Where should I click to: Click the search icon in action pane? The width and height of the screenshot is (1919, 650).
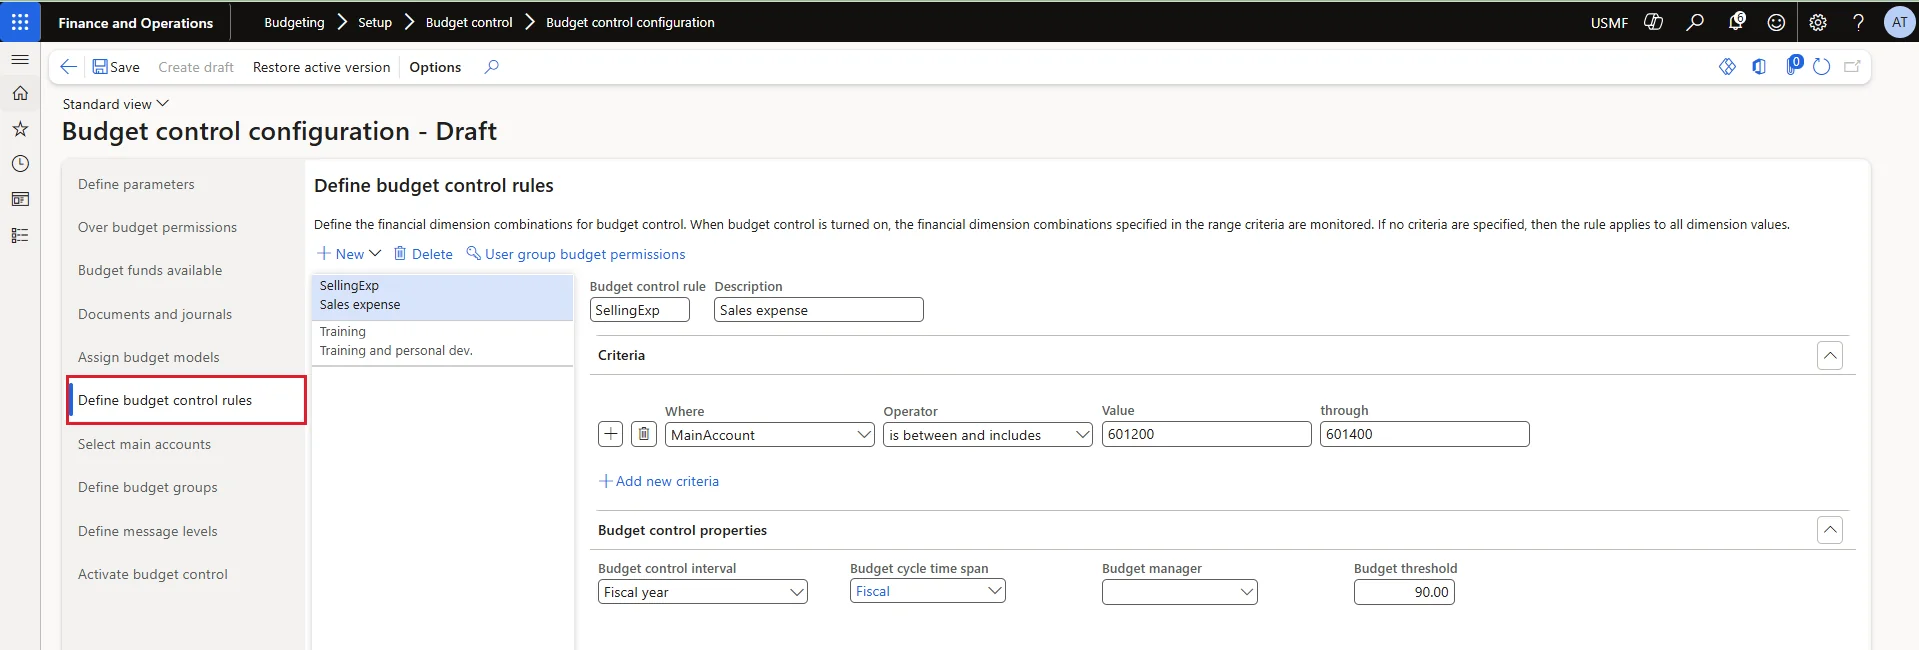pos(491,67)
